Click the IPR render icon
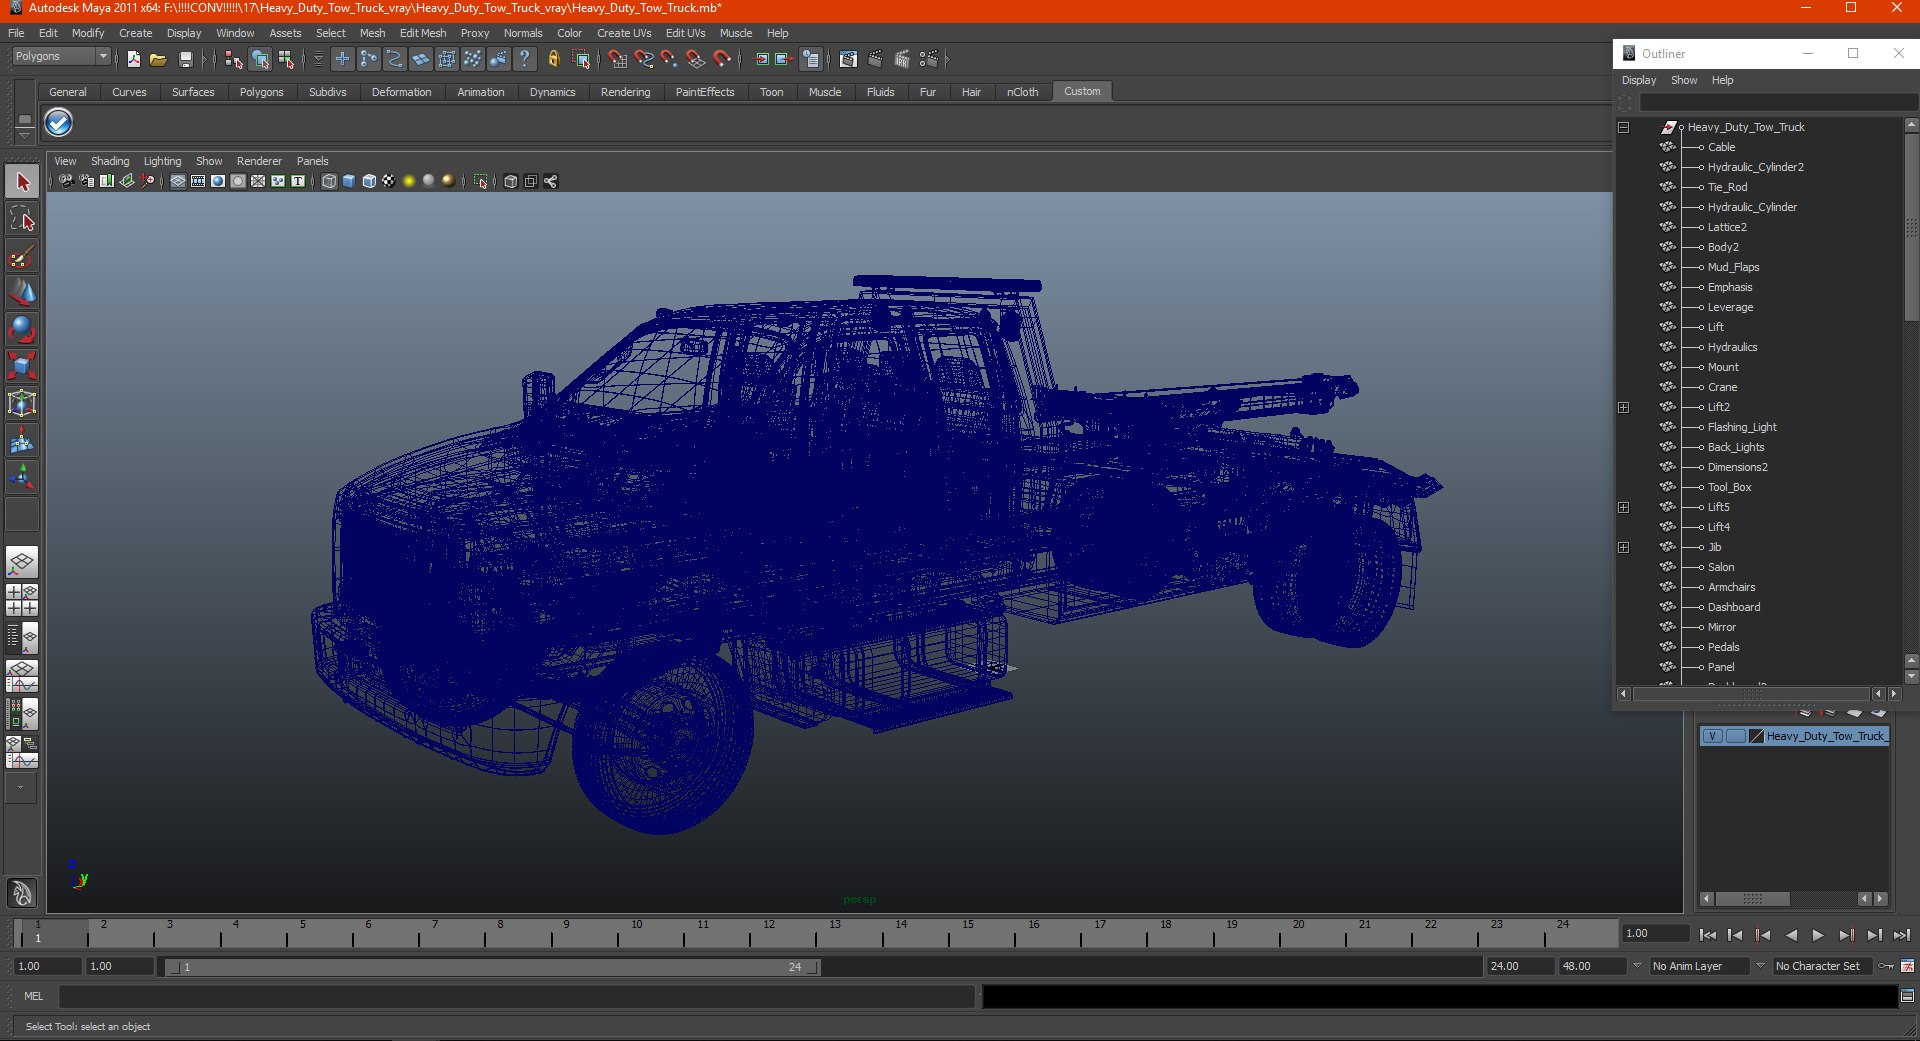This screenshot has height=1041, width=1920. [902, 60]
